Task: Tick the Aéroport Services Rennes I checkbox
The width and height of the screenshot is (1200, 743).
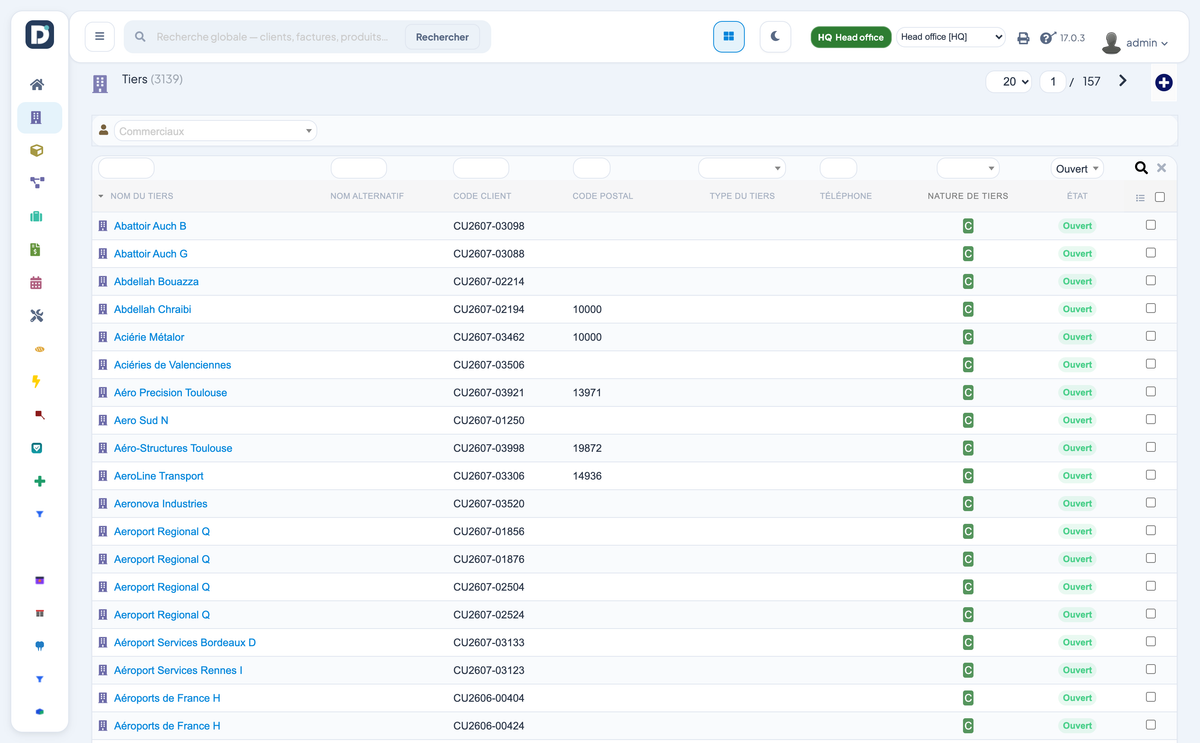Action: pos(1151,669)
